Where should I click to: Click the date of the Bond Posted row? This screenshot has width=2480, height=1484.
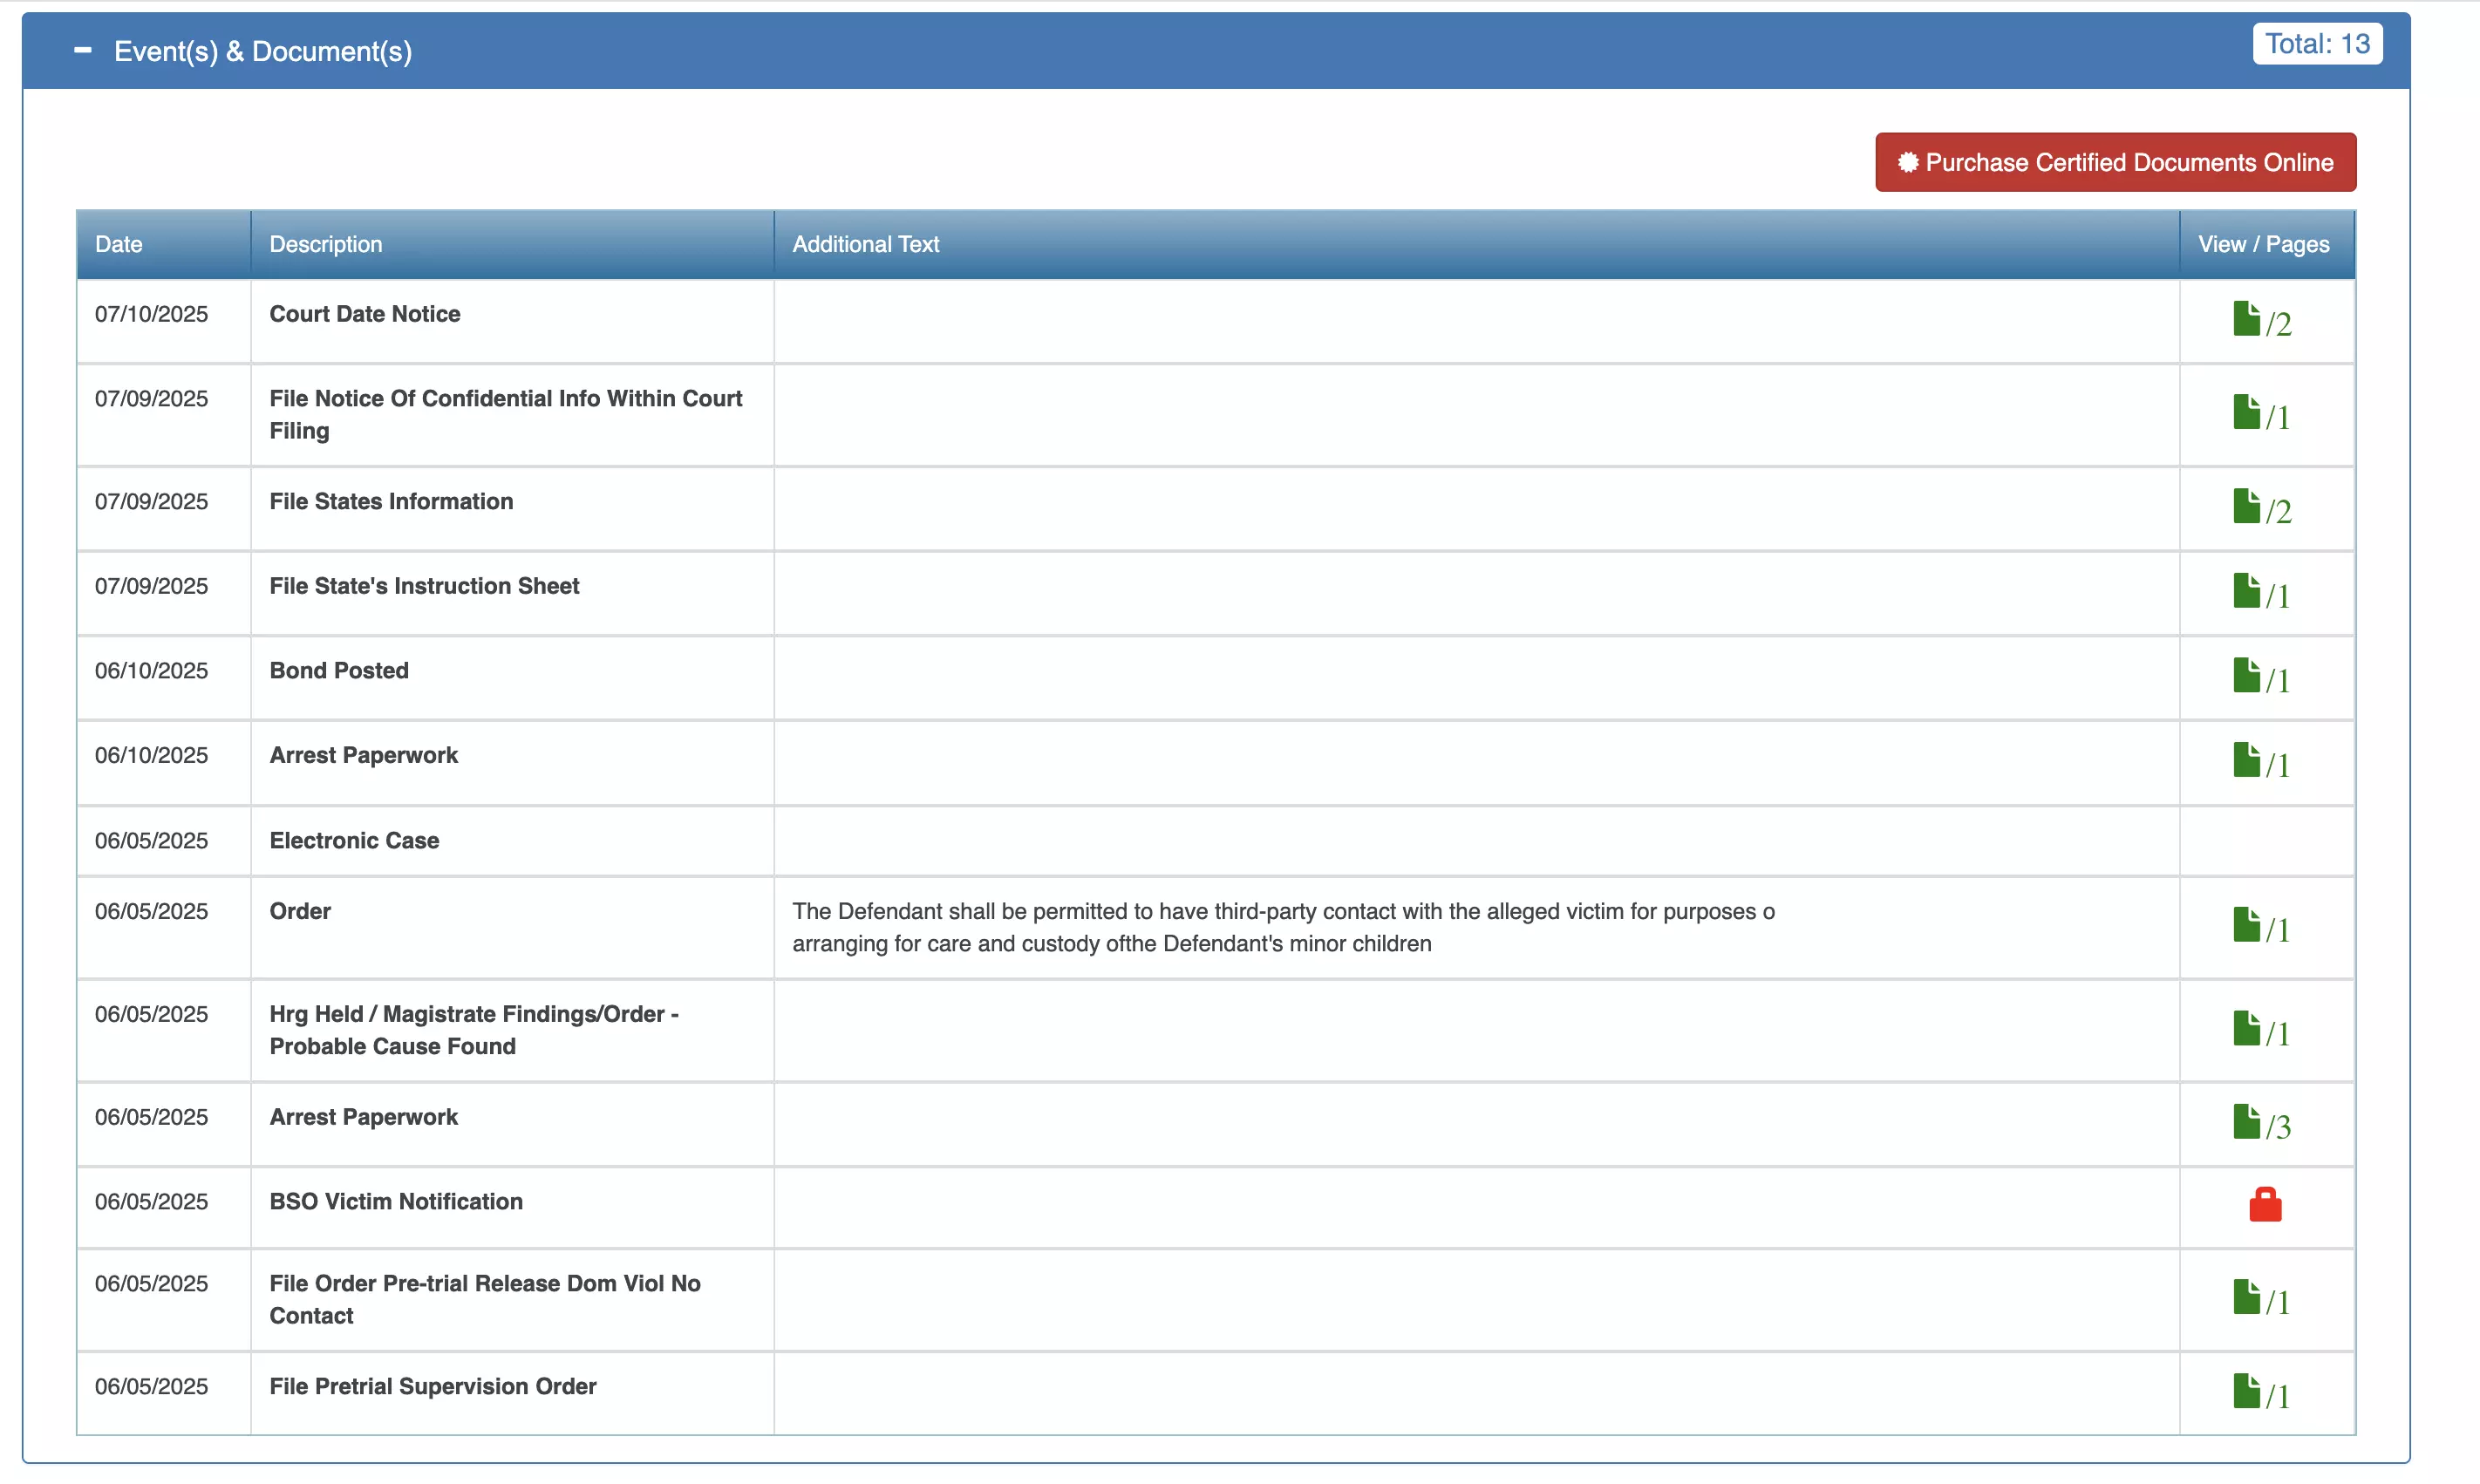(x=151, y=671)
